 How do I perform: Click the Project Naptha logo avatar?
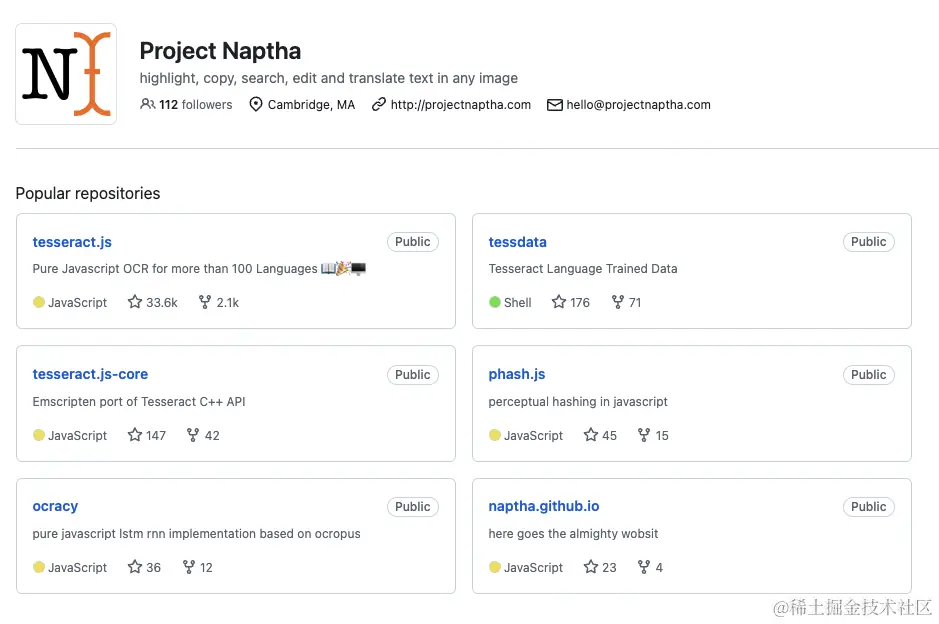tap(66, 74)
